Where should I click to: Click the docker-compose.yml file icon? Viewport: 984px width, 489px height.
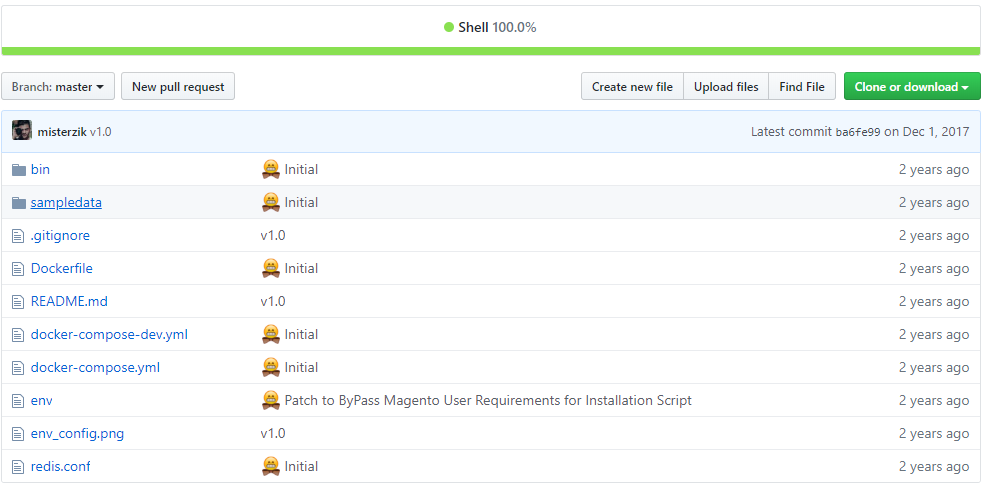[x=18, y=368]
